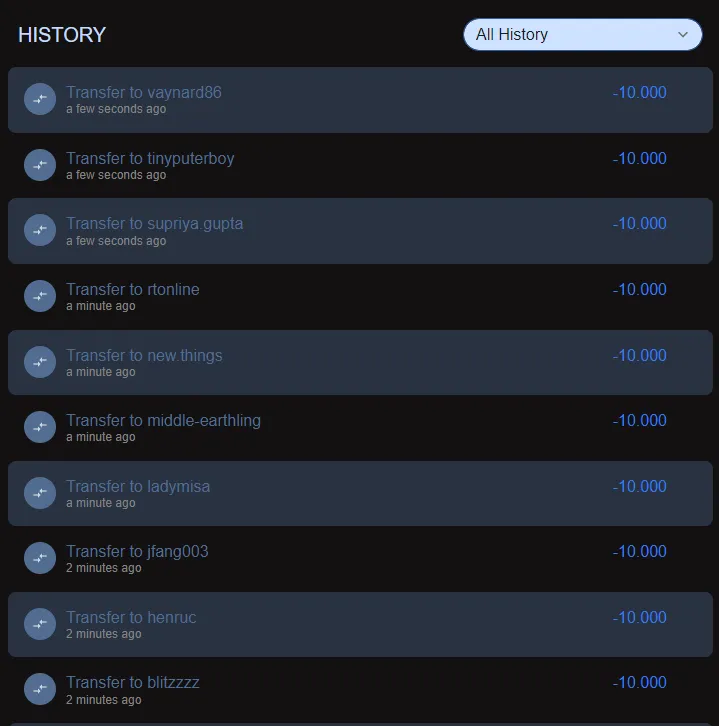Click transfer icon beside supriya.gupta entry
This screenshot has height=726, width=719.
(40, 230)
